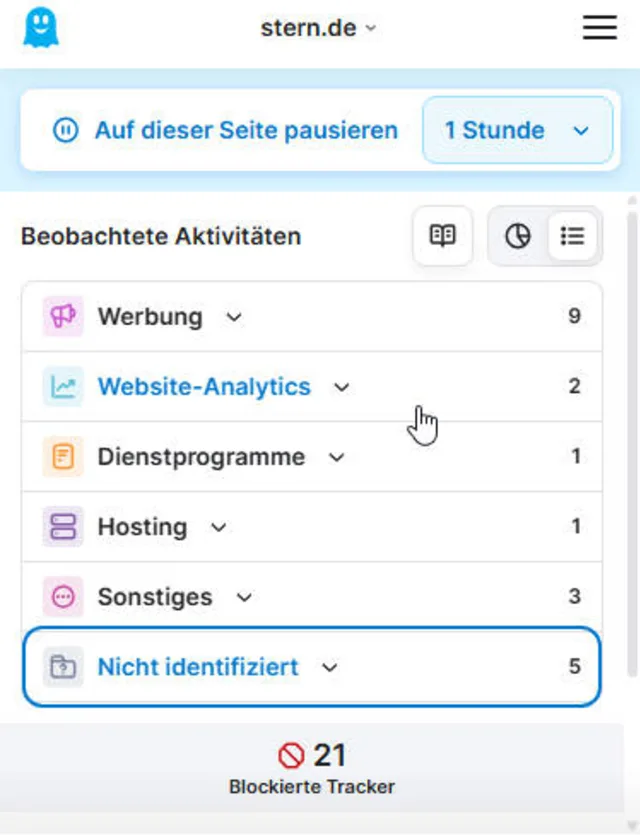Open the hamburger menu
Screen dimensions: 640x836
[x=600, y=28]
